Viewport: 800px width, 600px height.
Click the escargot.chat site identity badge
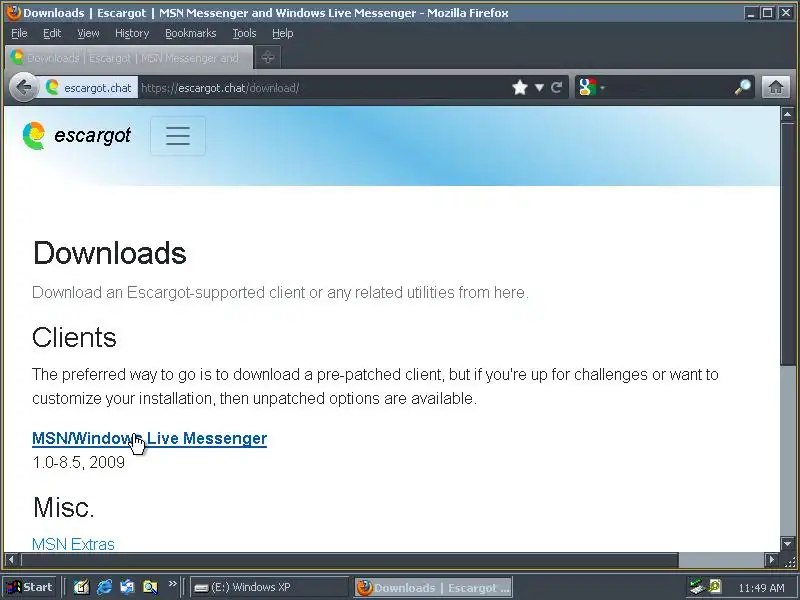(x=90, y=88)
